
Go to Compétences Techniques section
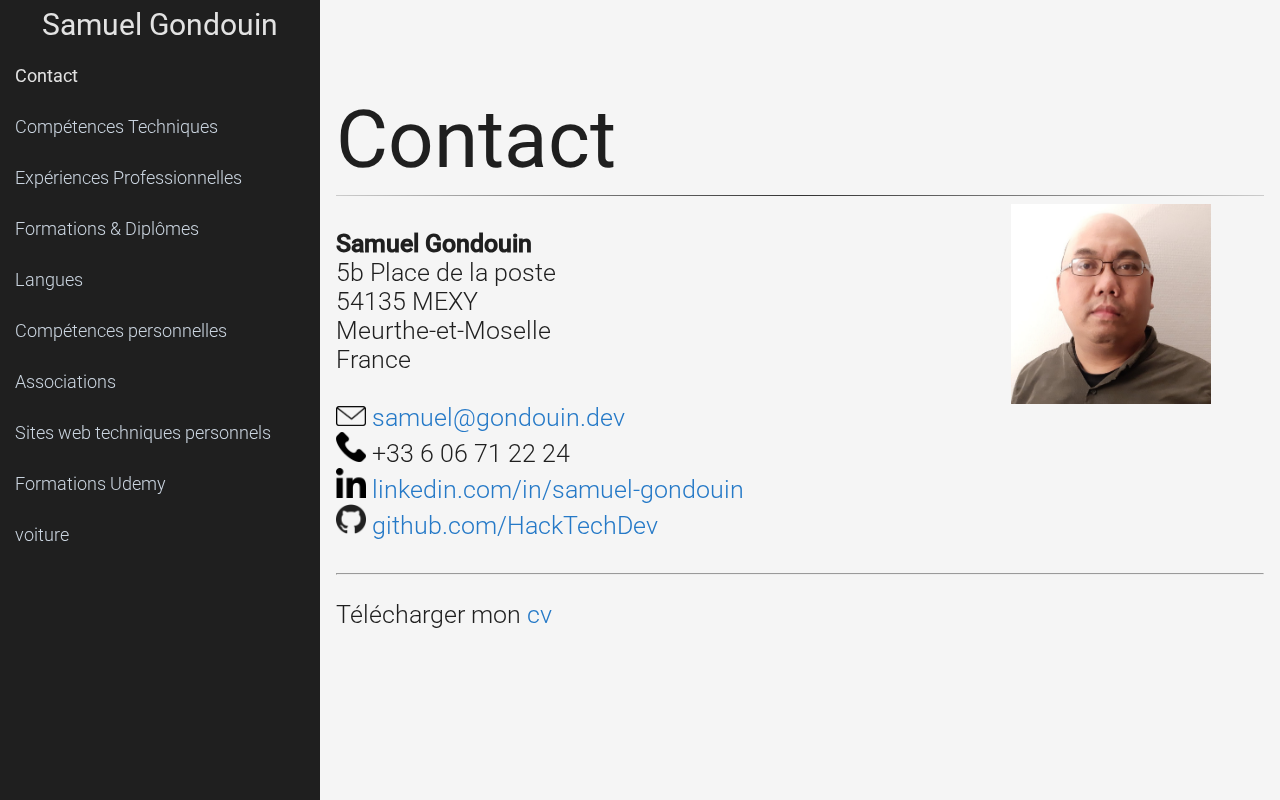[116, 127]
